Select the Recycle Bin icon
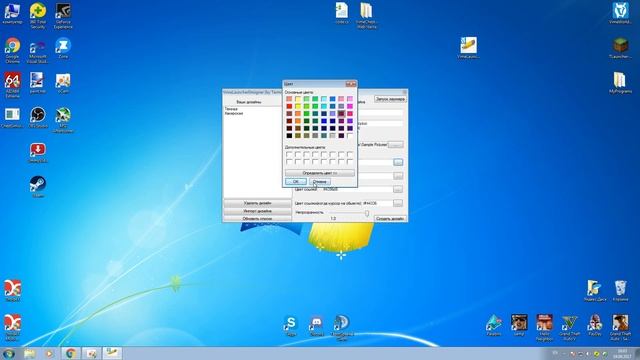 click(x=620, y=291)
